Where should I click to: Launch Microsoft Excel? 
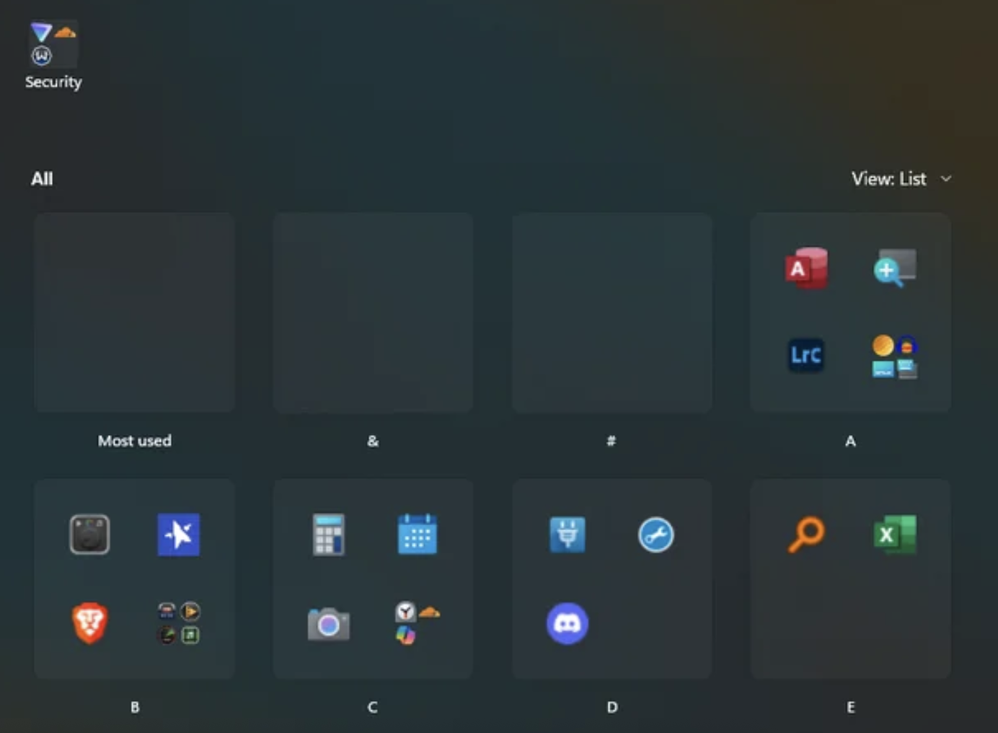[x=895, y=534]
